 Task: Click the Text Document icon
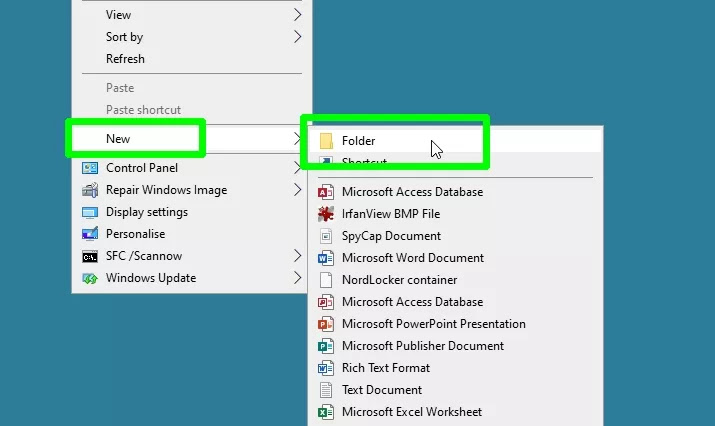point(326,390)
